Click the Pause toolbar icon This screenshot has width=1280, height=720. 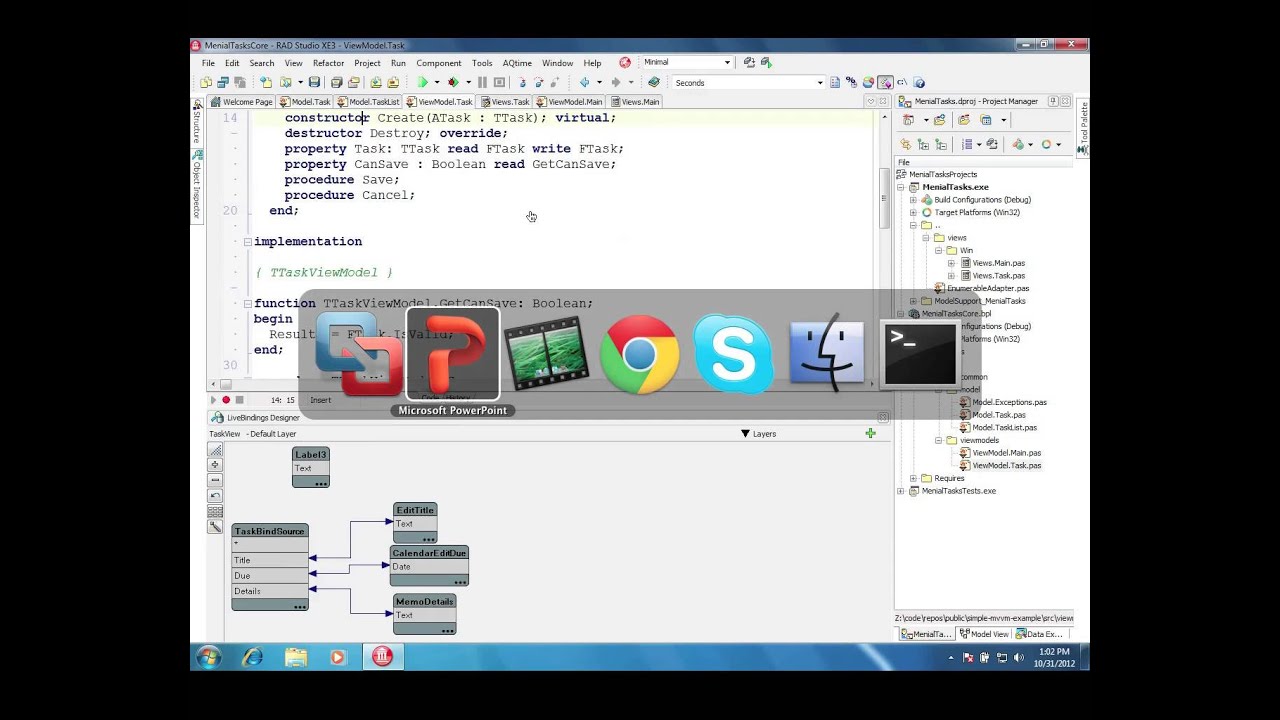coord(482,82)
